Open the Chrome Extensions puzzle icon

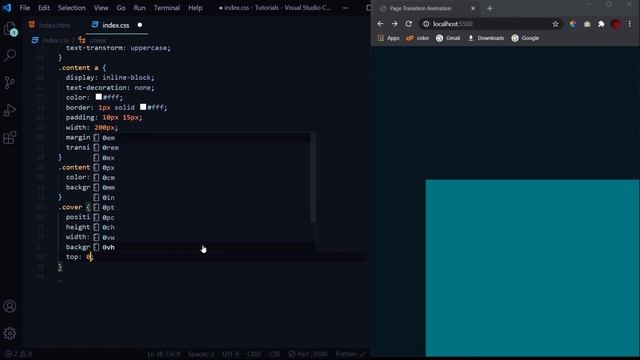click(x=601, y=24)
